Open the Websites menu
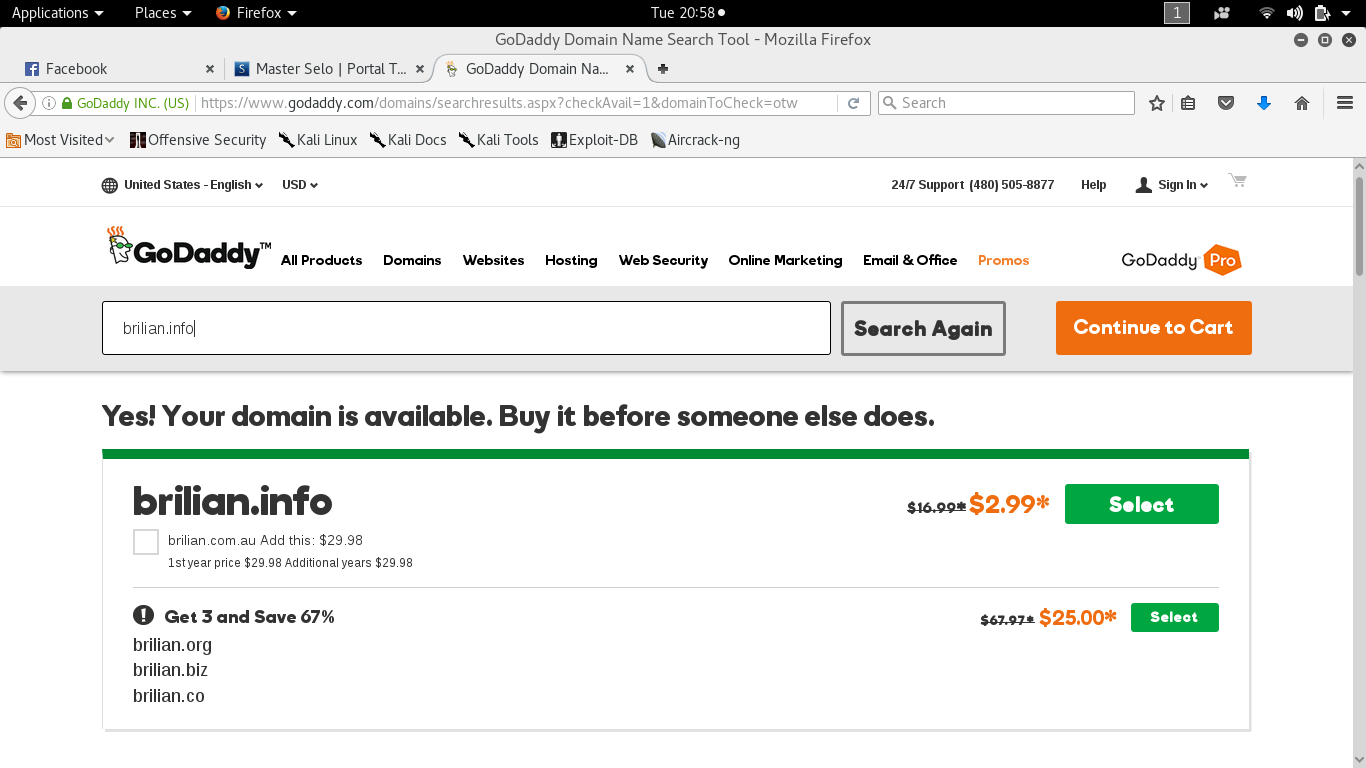This screenshot has width=1366, height=768. coord(493,260)
